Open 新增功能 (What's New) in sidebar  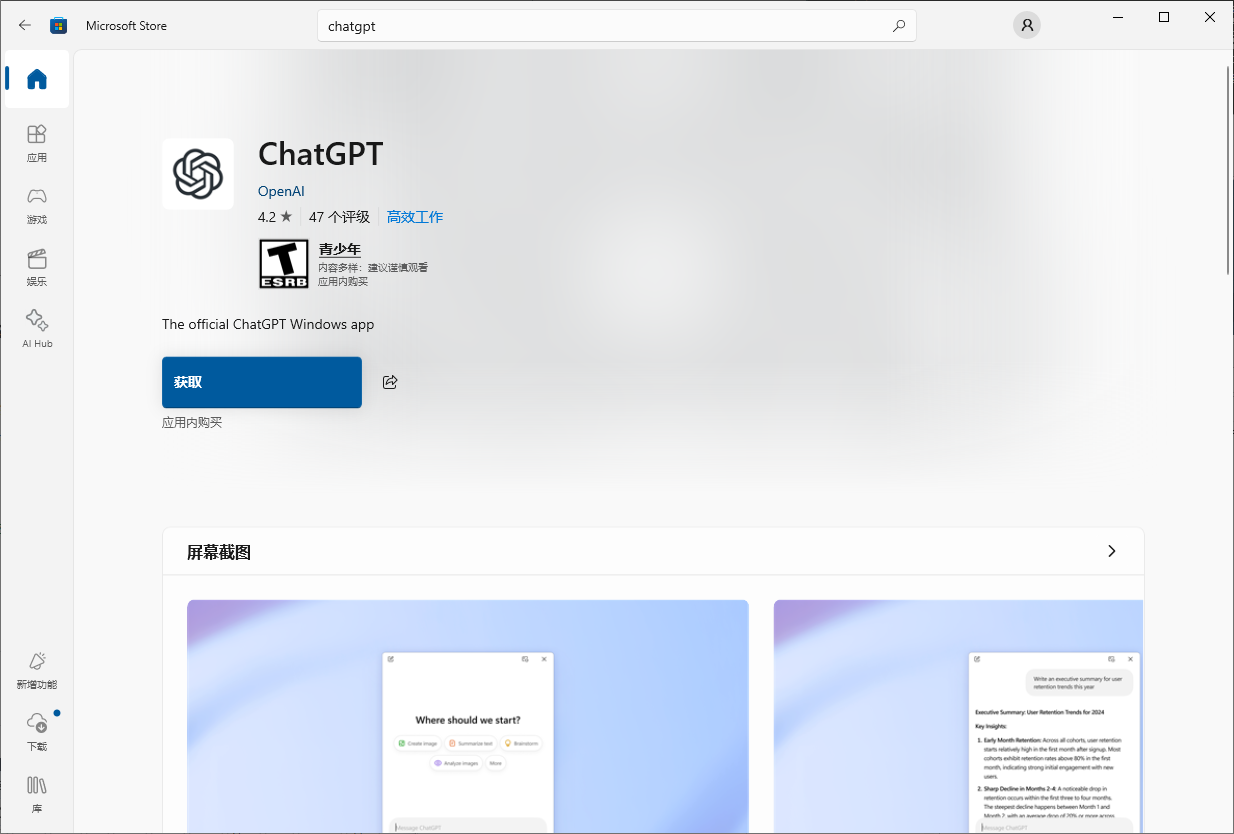[37, 670]
